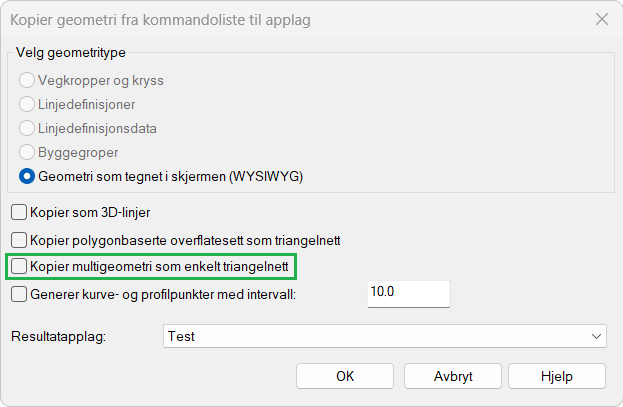Click the interval field showing 10.0

408,293
